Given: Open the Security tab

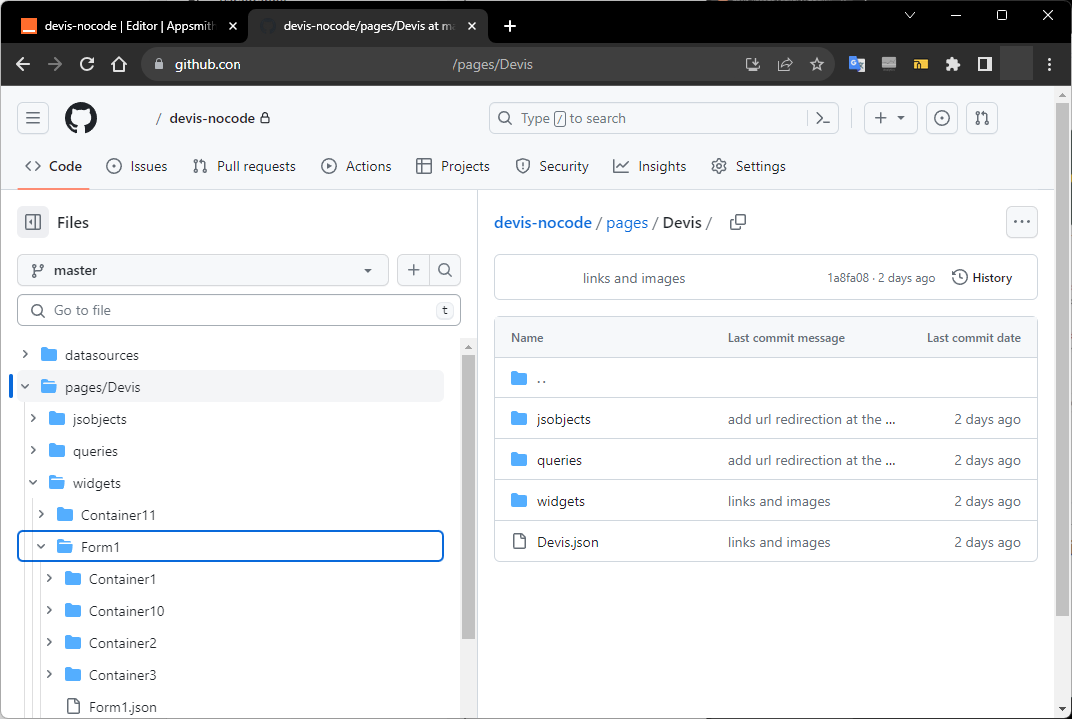Looking at the screenshot, I should tap(552, 166).
